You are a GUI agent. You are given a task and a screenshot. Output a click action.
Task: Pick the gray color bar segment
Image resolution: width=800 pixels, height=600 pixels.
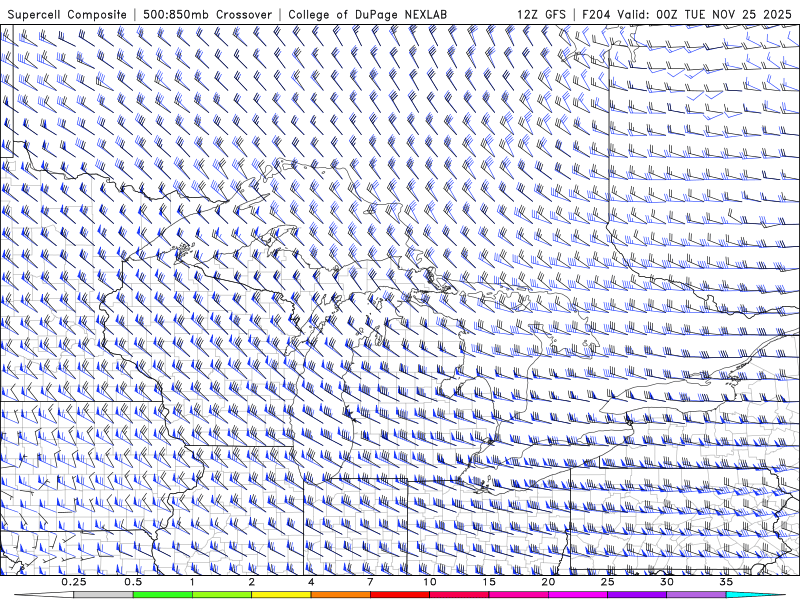click(x=104, y=595)
